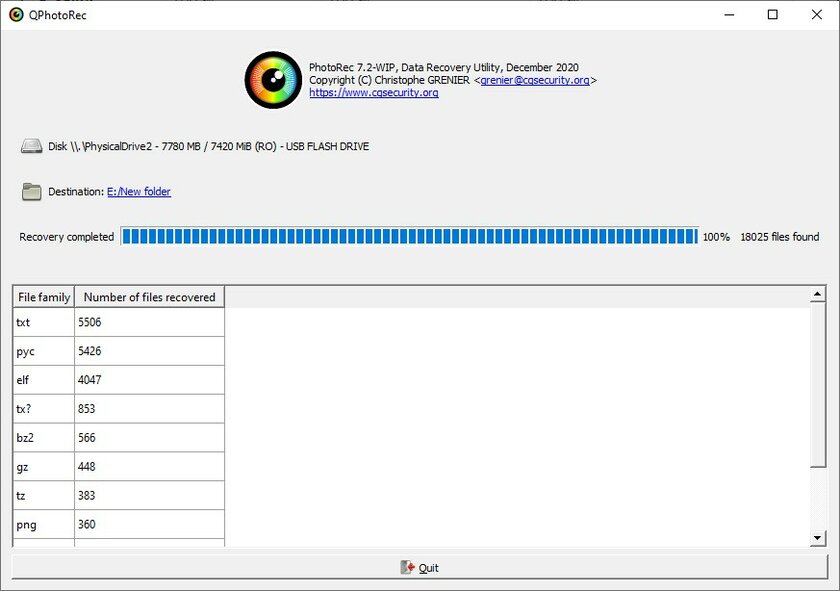
Task: Click the 18025 files found text
Action: [779, 237]
